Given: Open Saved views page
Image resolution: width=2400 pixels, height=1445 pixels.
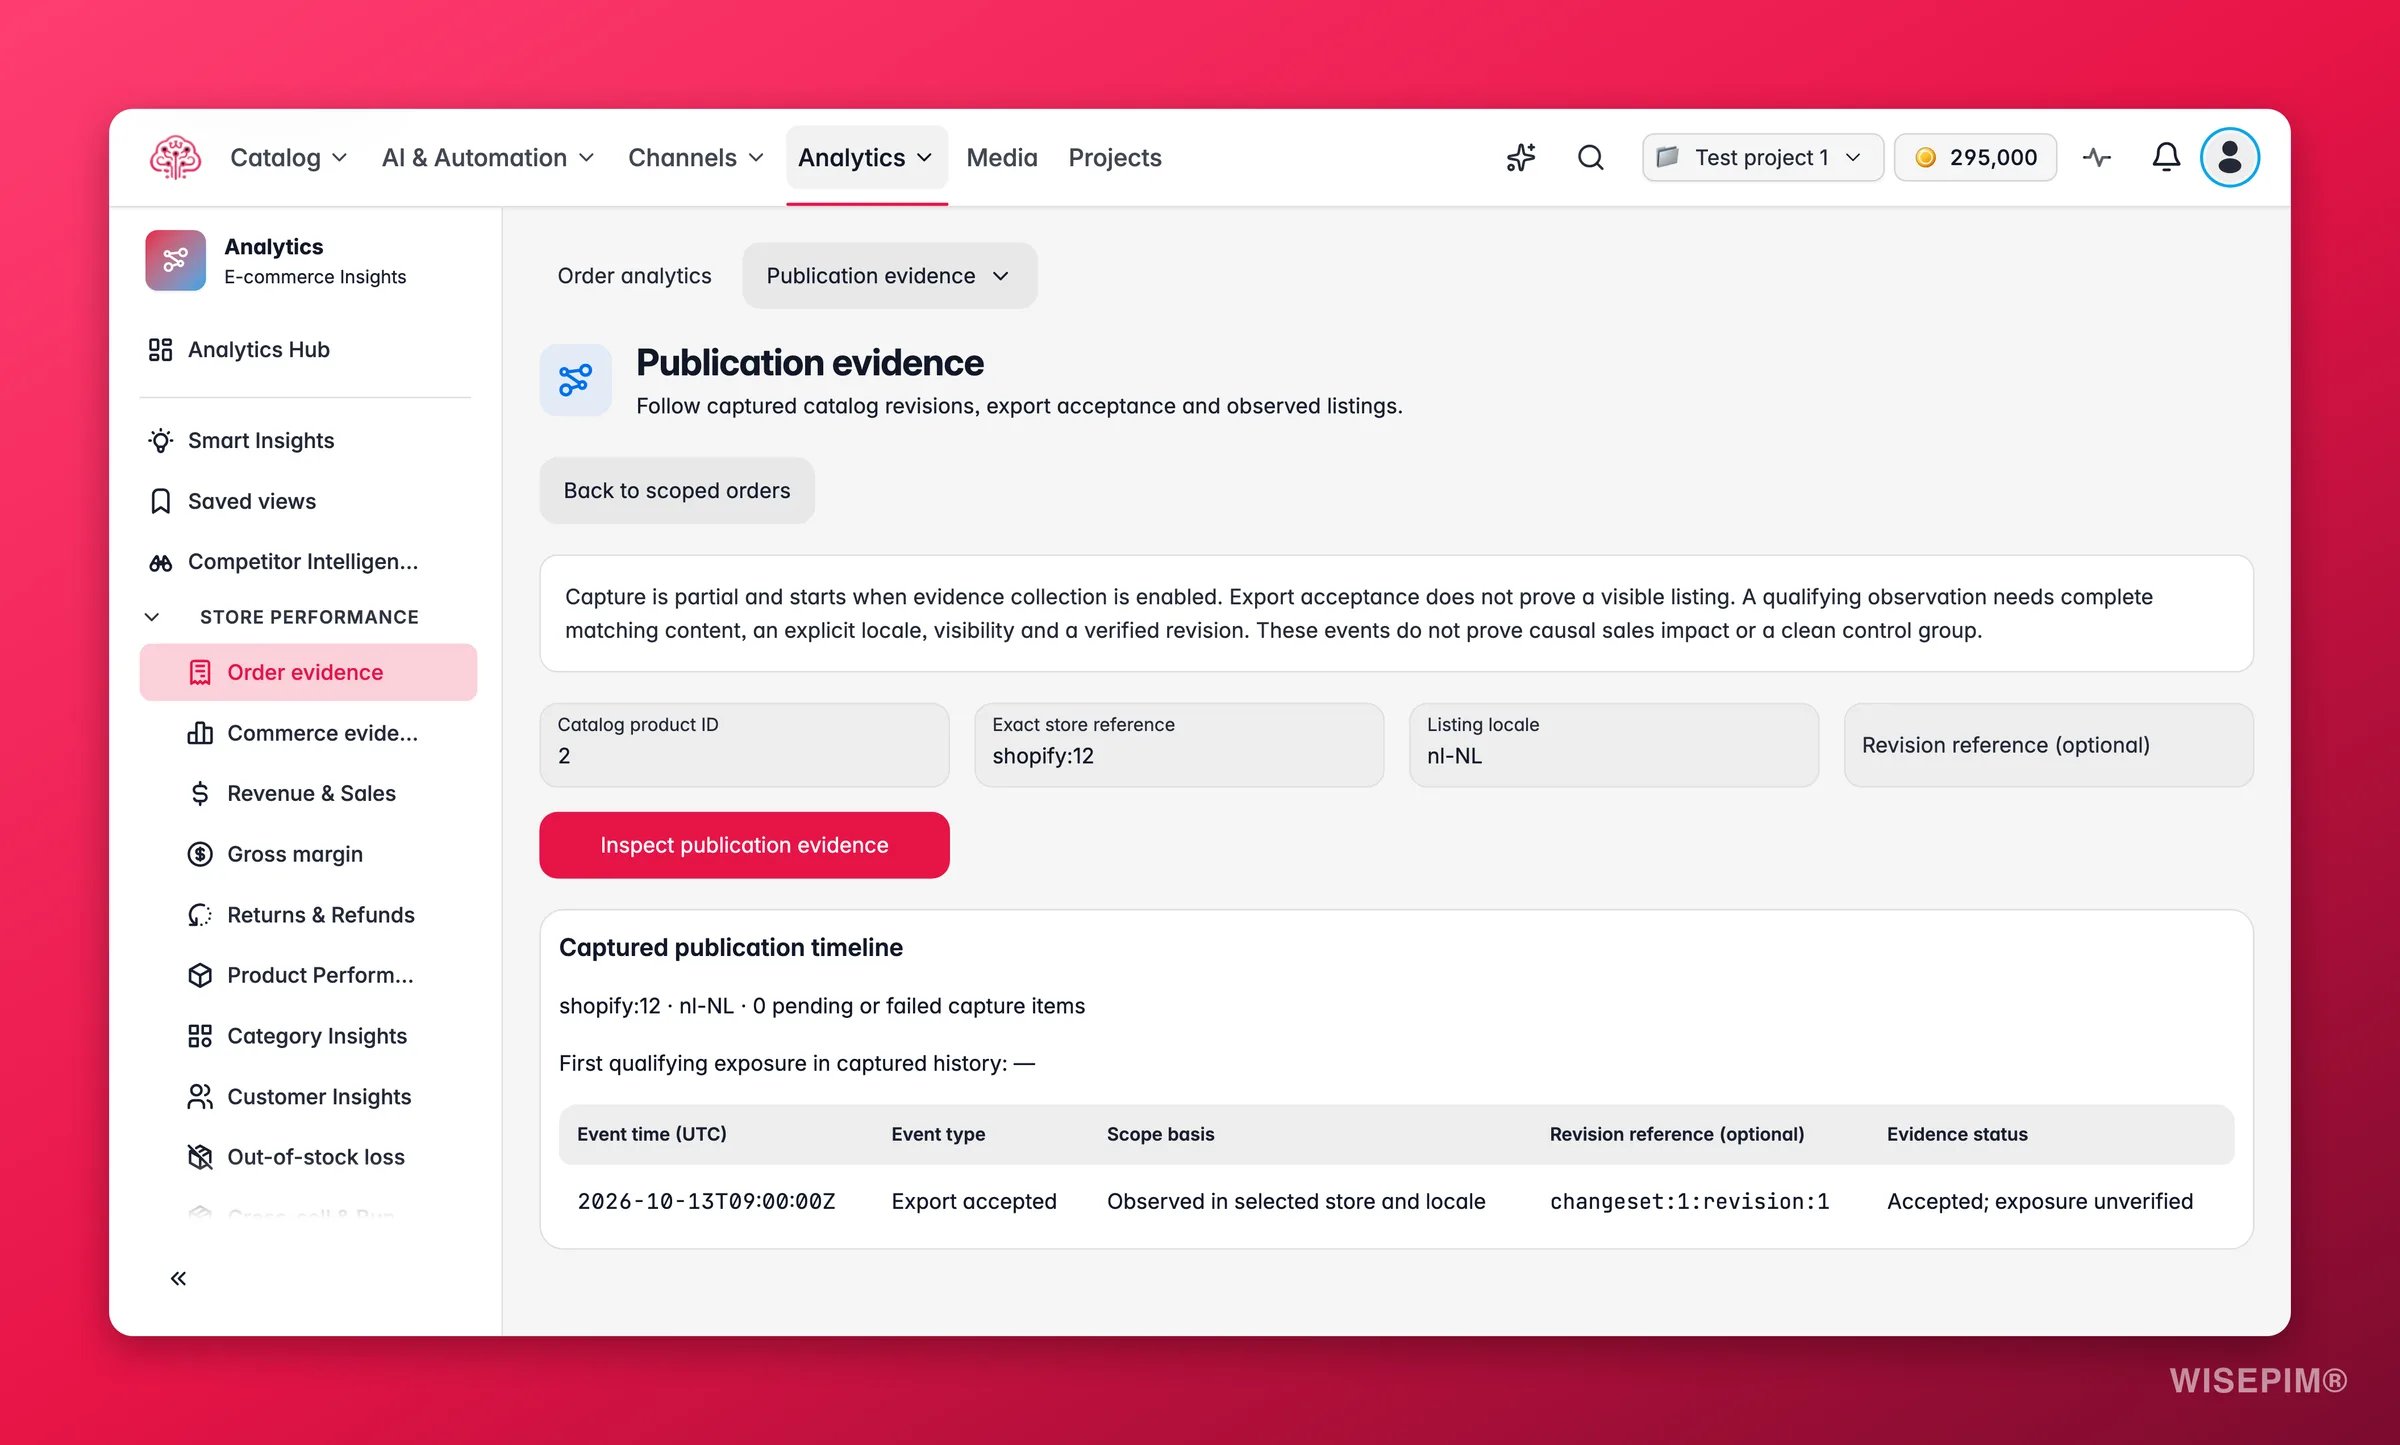Looking at the screenshot, I should (x=307, y=501).
